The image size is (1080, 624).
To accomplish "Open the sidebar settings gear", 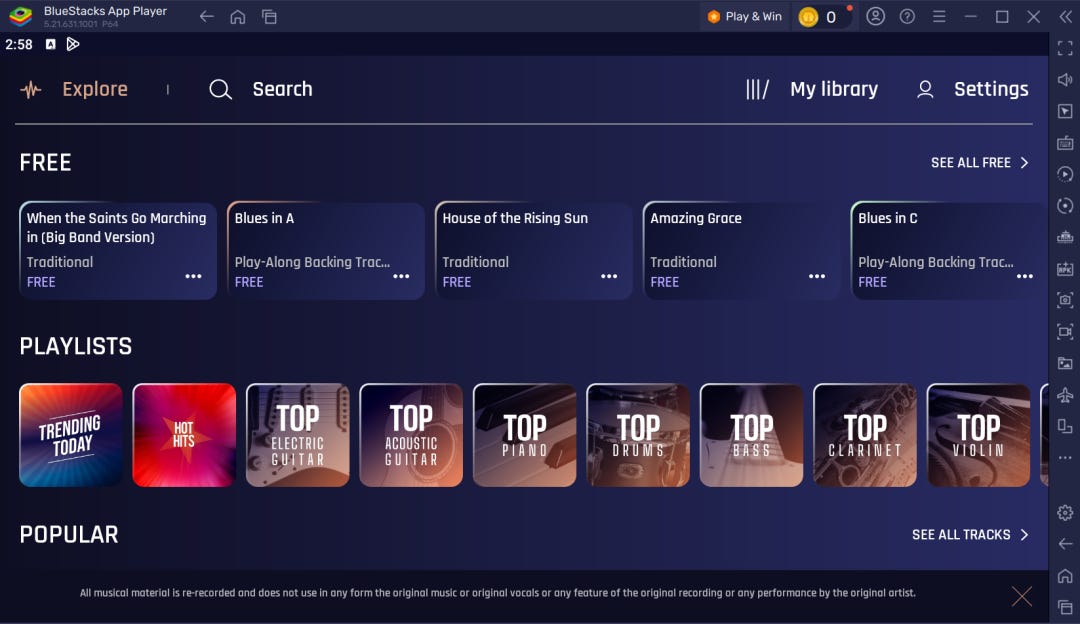I will 1065,512.
